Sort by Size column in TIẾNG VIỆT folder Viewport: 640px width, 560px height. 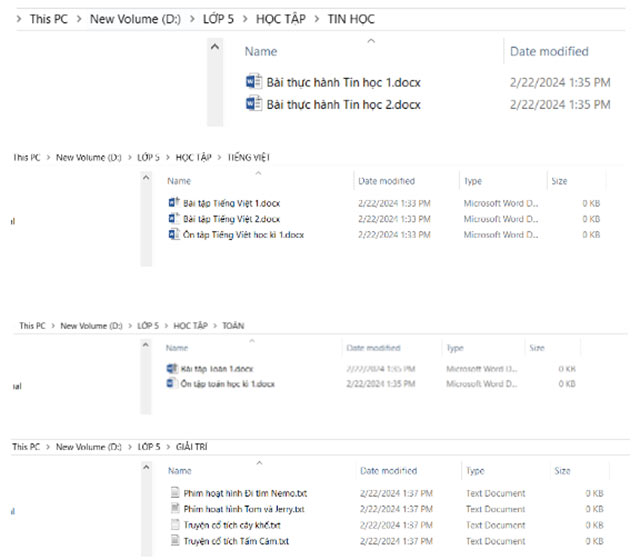[558, 181]
